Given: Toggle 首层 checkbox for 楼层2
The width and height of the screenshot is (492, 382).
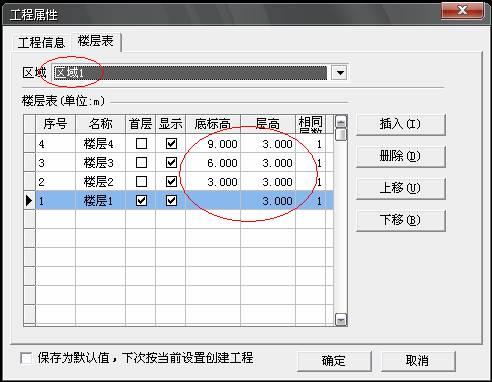Looking at the screenshot, I should (141, 182).
